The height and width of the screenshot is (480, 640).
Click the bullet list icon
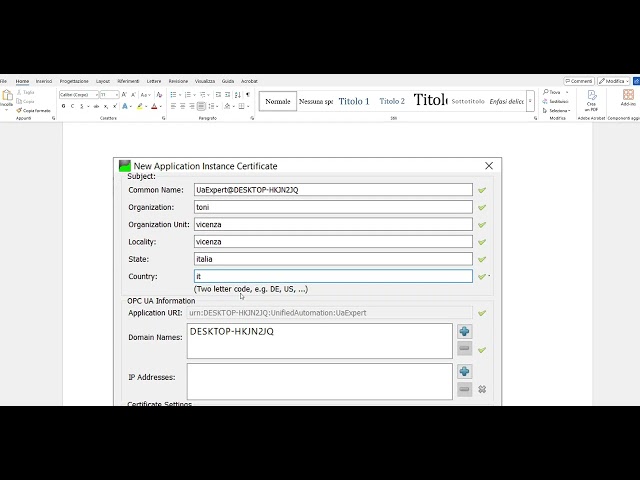click(x=173, y=95)
